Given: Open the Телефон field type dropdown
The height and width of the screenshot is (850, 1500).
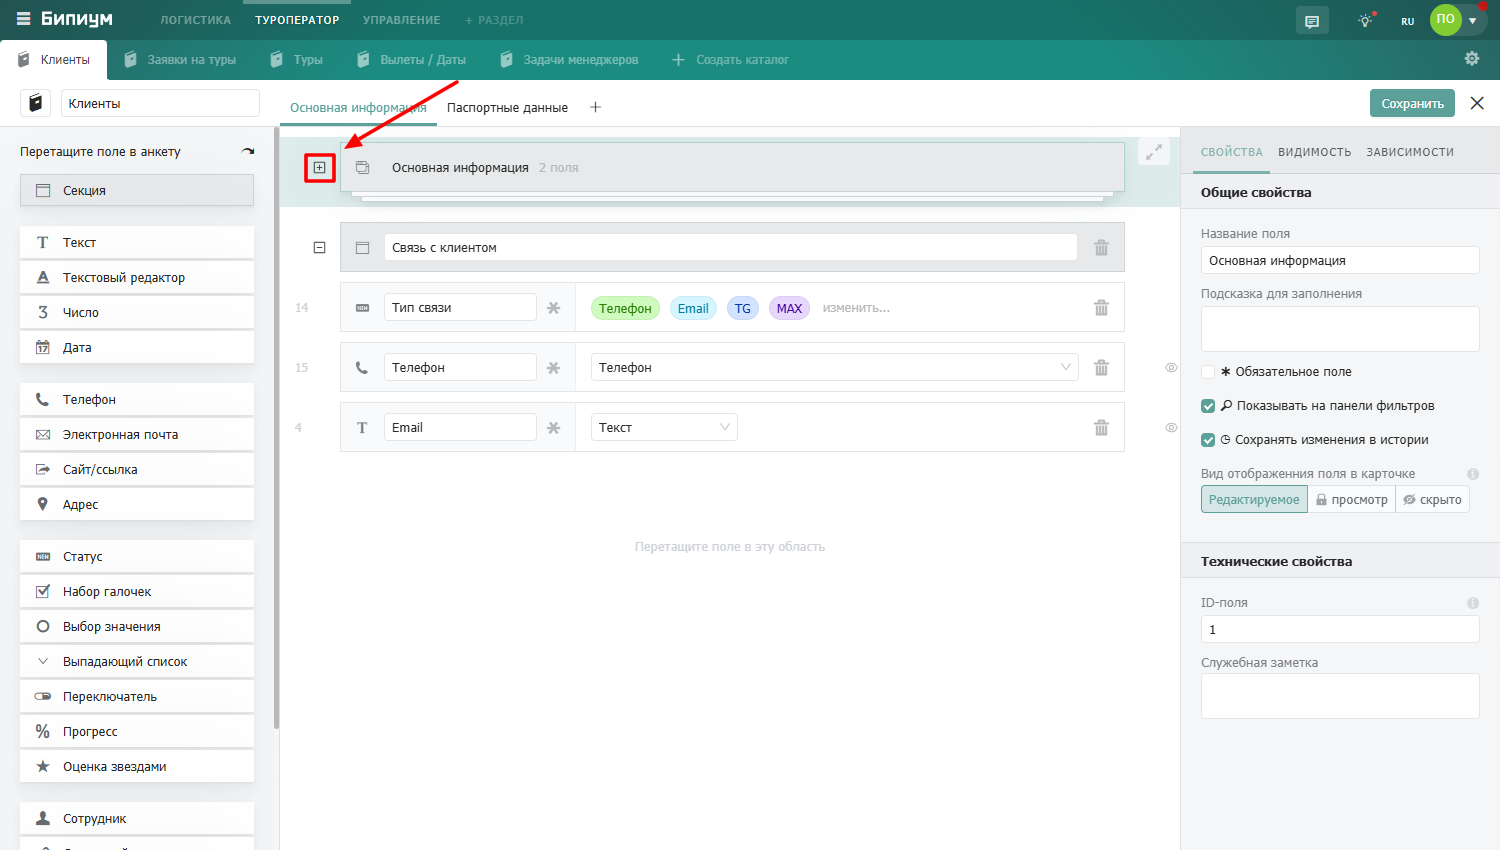Looking at the screenshot, I should [x=835, y=367].
